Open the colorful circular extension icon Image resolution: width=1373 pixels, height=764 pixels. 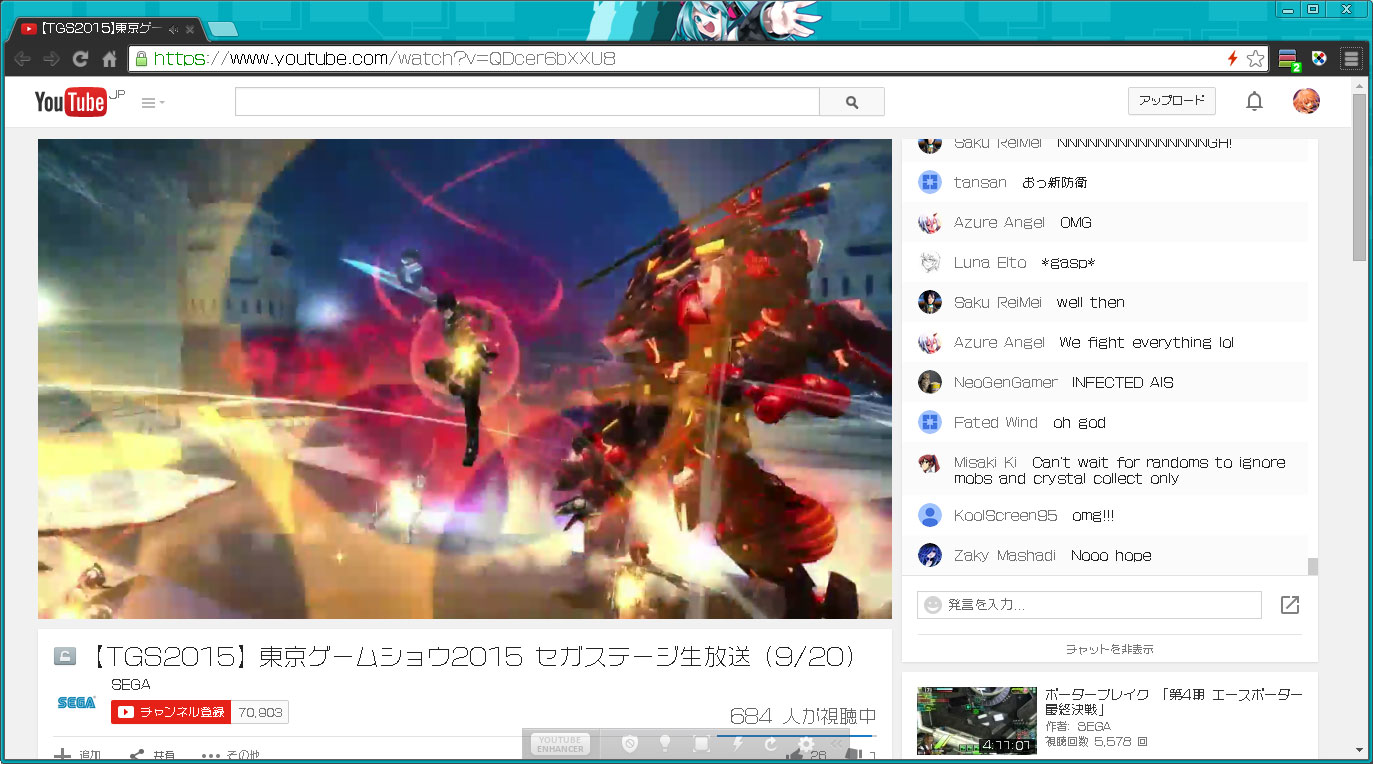1320,59
